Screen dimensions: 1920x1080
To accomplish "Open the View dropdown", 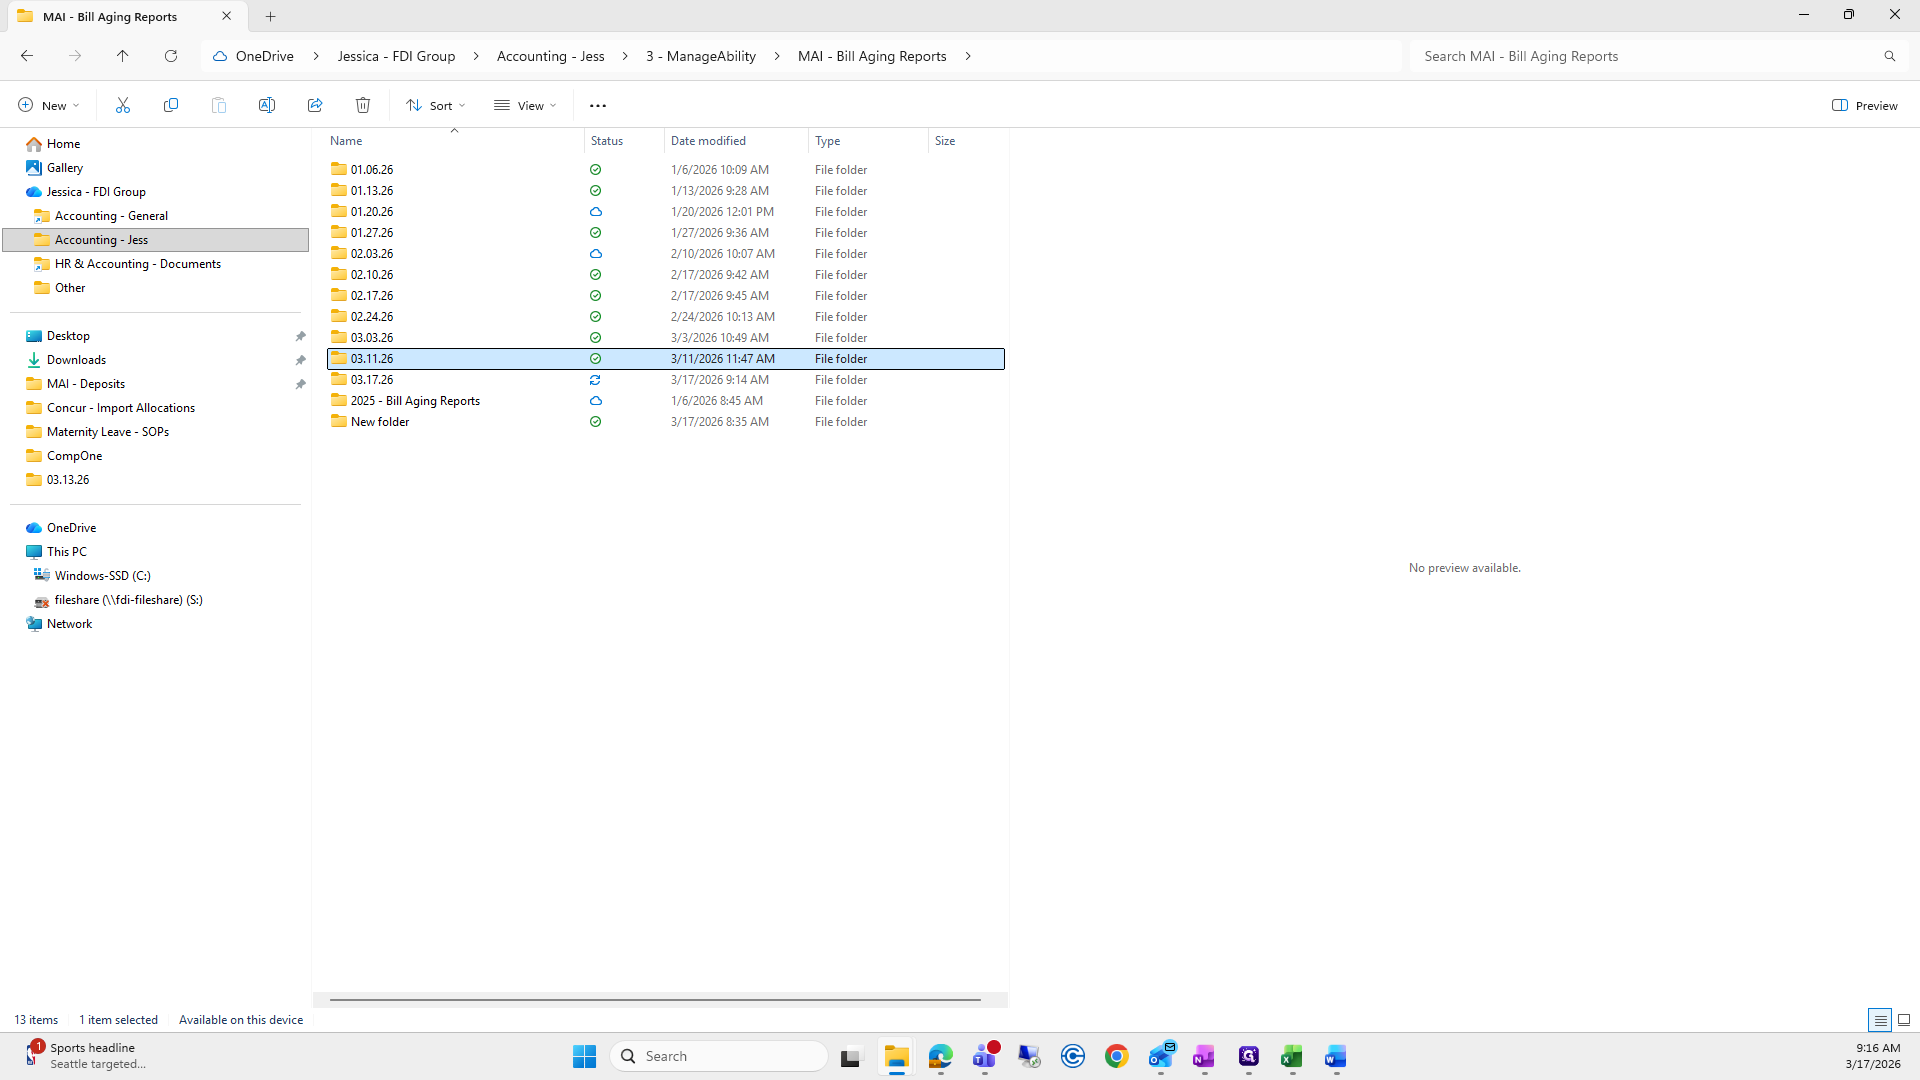I will [525, 105].
